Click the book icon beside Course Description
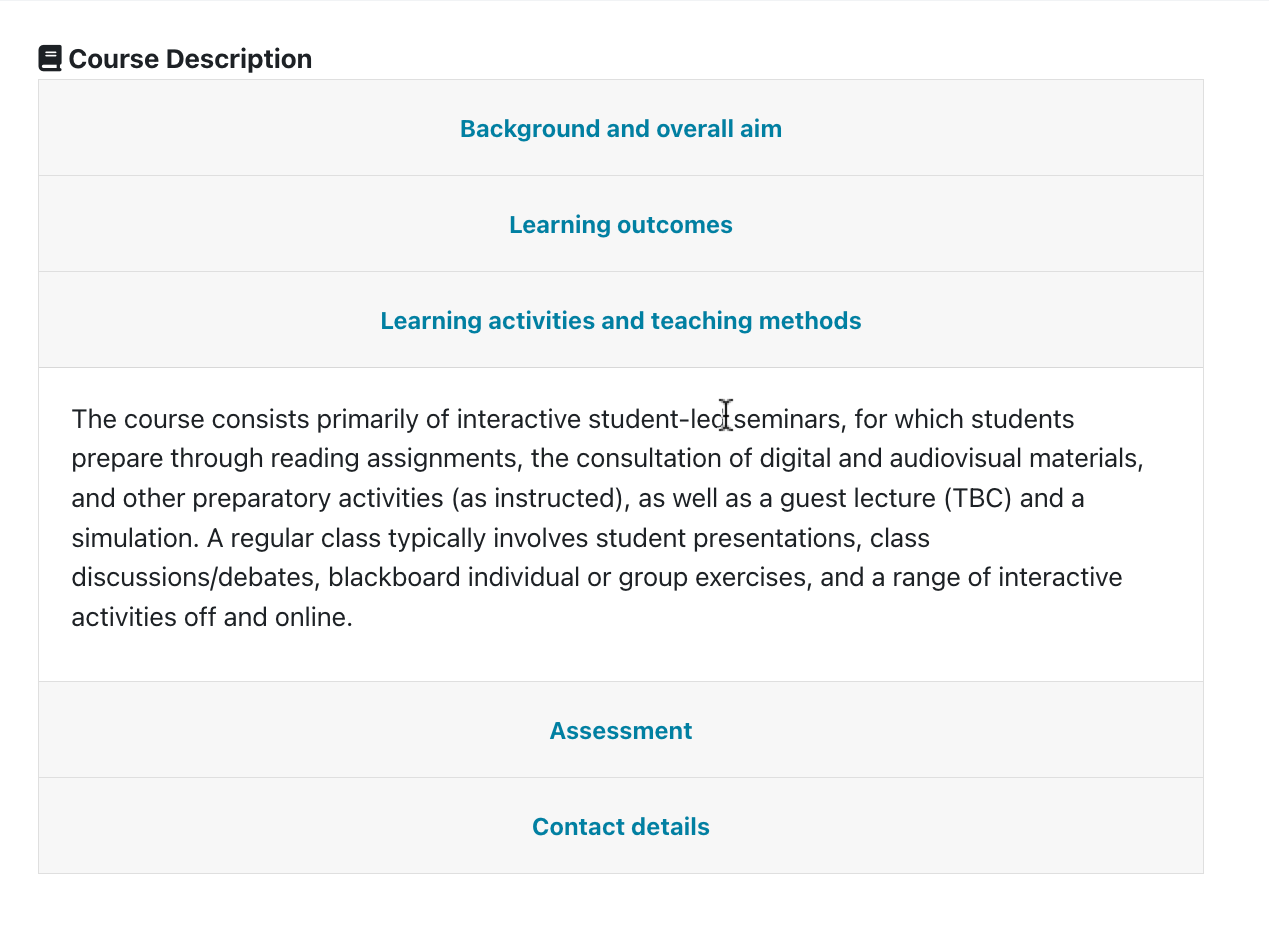This screenshot has height=940, width=1269. (x=50, y=59)
